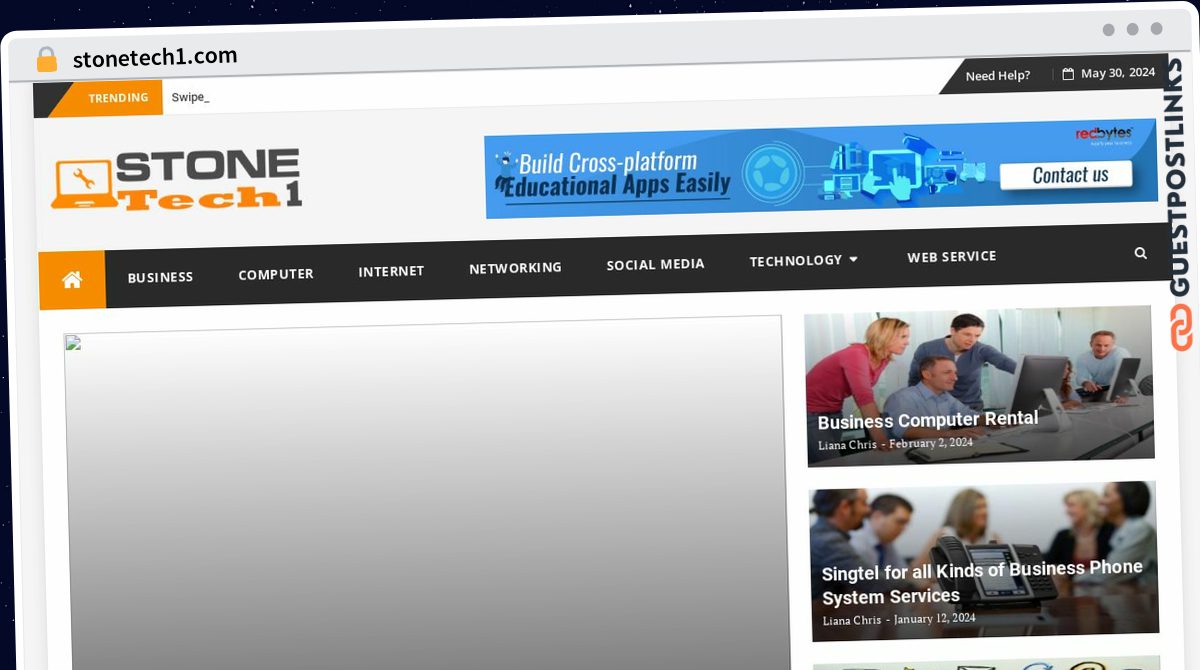This screenshot has height=670, width=1200.
Task: Open the Business Computer Rental article
Action: click(x=928, y=420)
